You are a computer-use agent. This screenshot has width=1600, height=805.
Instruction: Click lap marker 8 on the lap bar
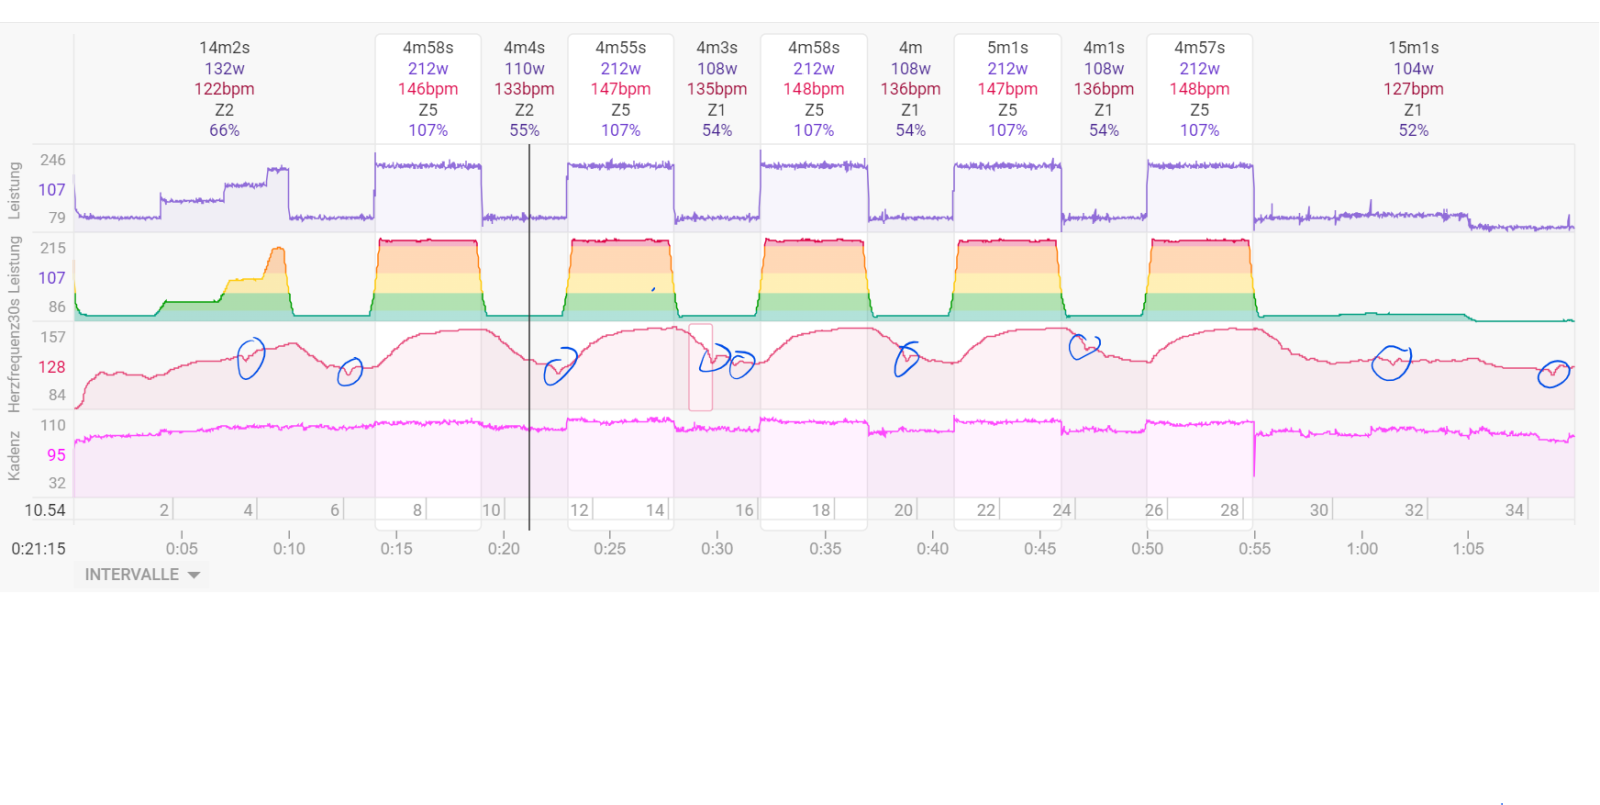(x=418, y=510)
